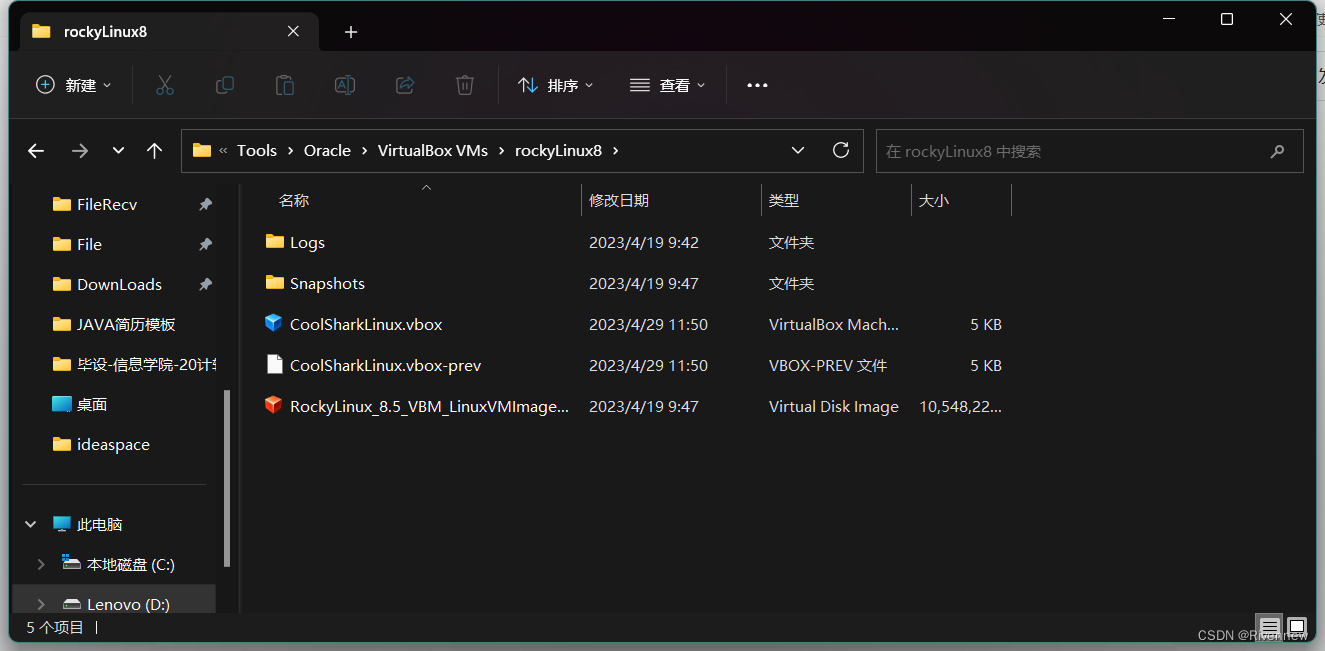Collapse the 此电脑 tree node
1325x651 pixels.
pos(31,524)
